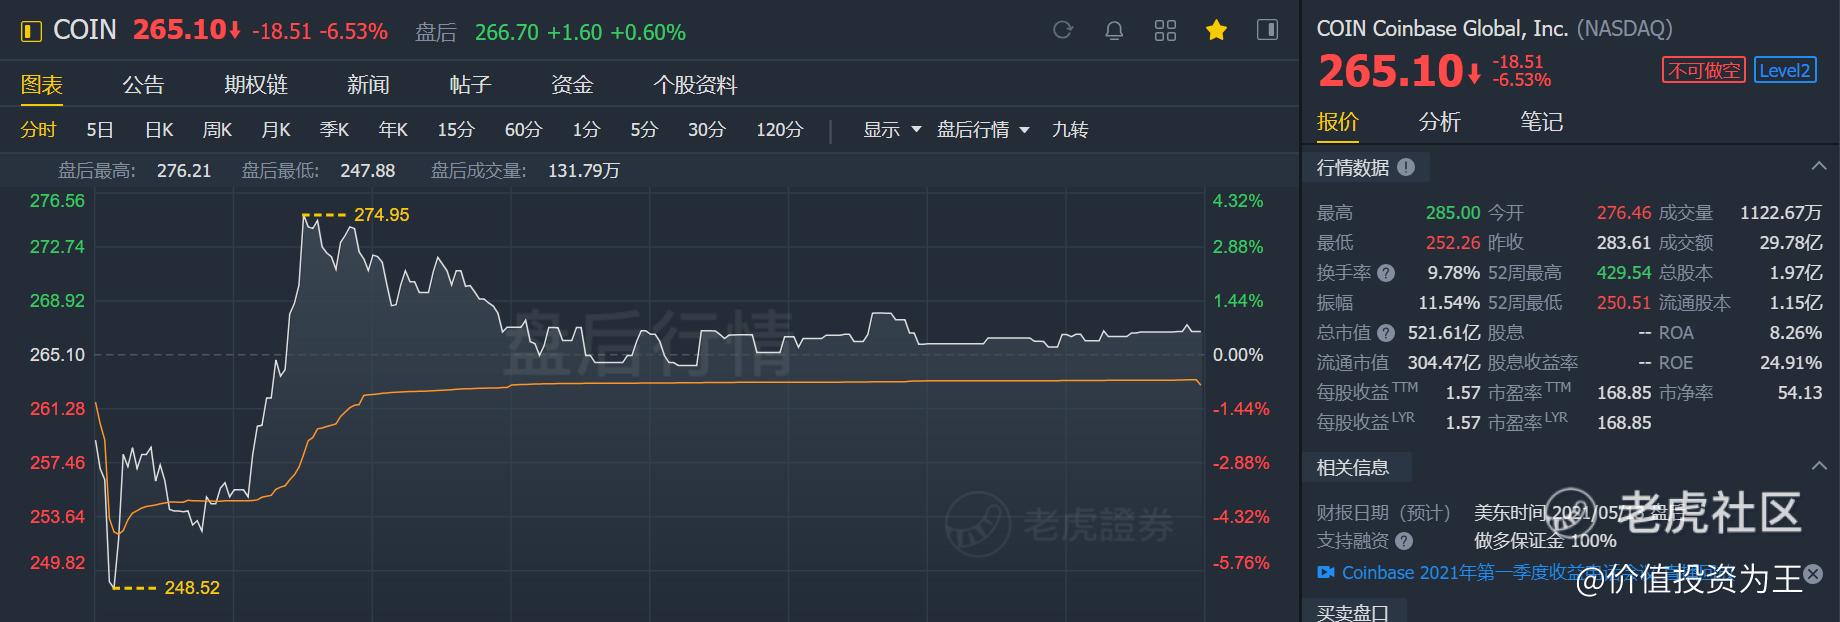The width and height of the screenshot is (1840, 622).
Task: Switch to the 图表 tab
Action: (42, 85)
